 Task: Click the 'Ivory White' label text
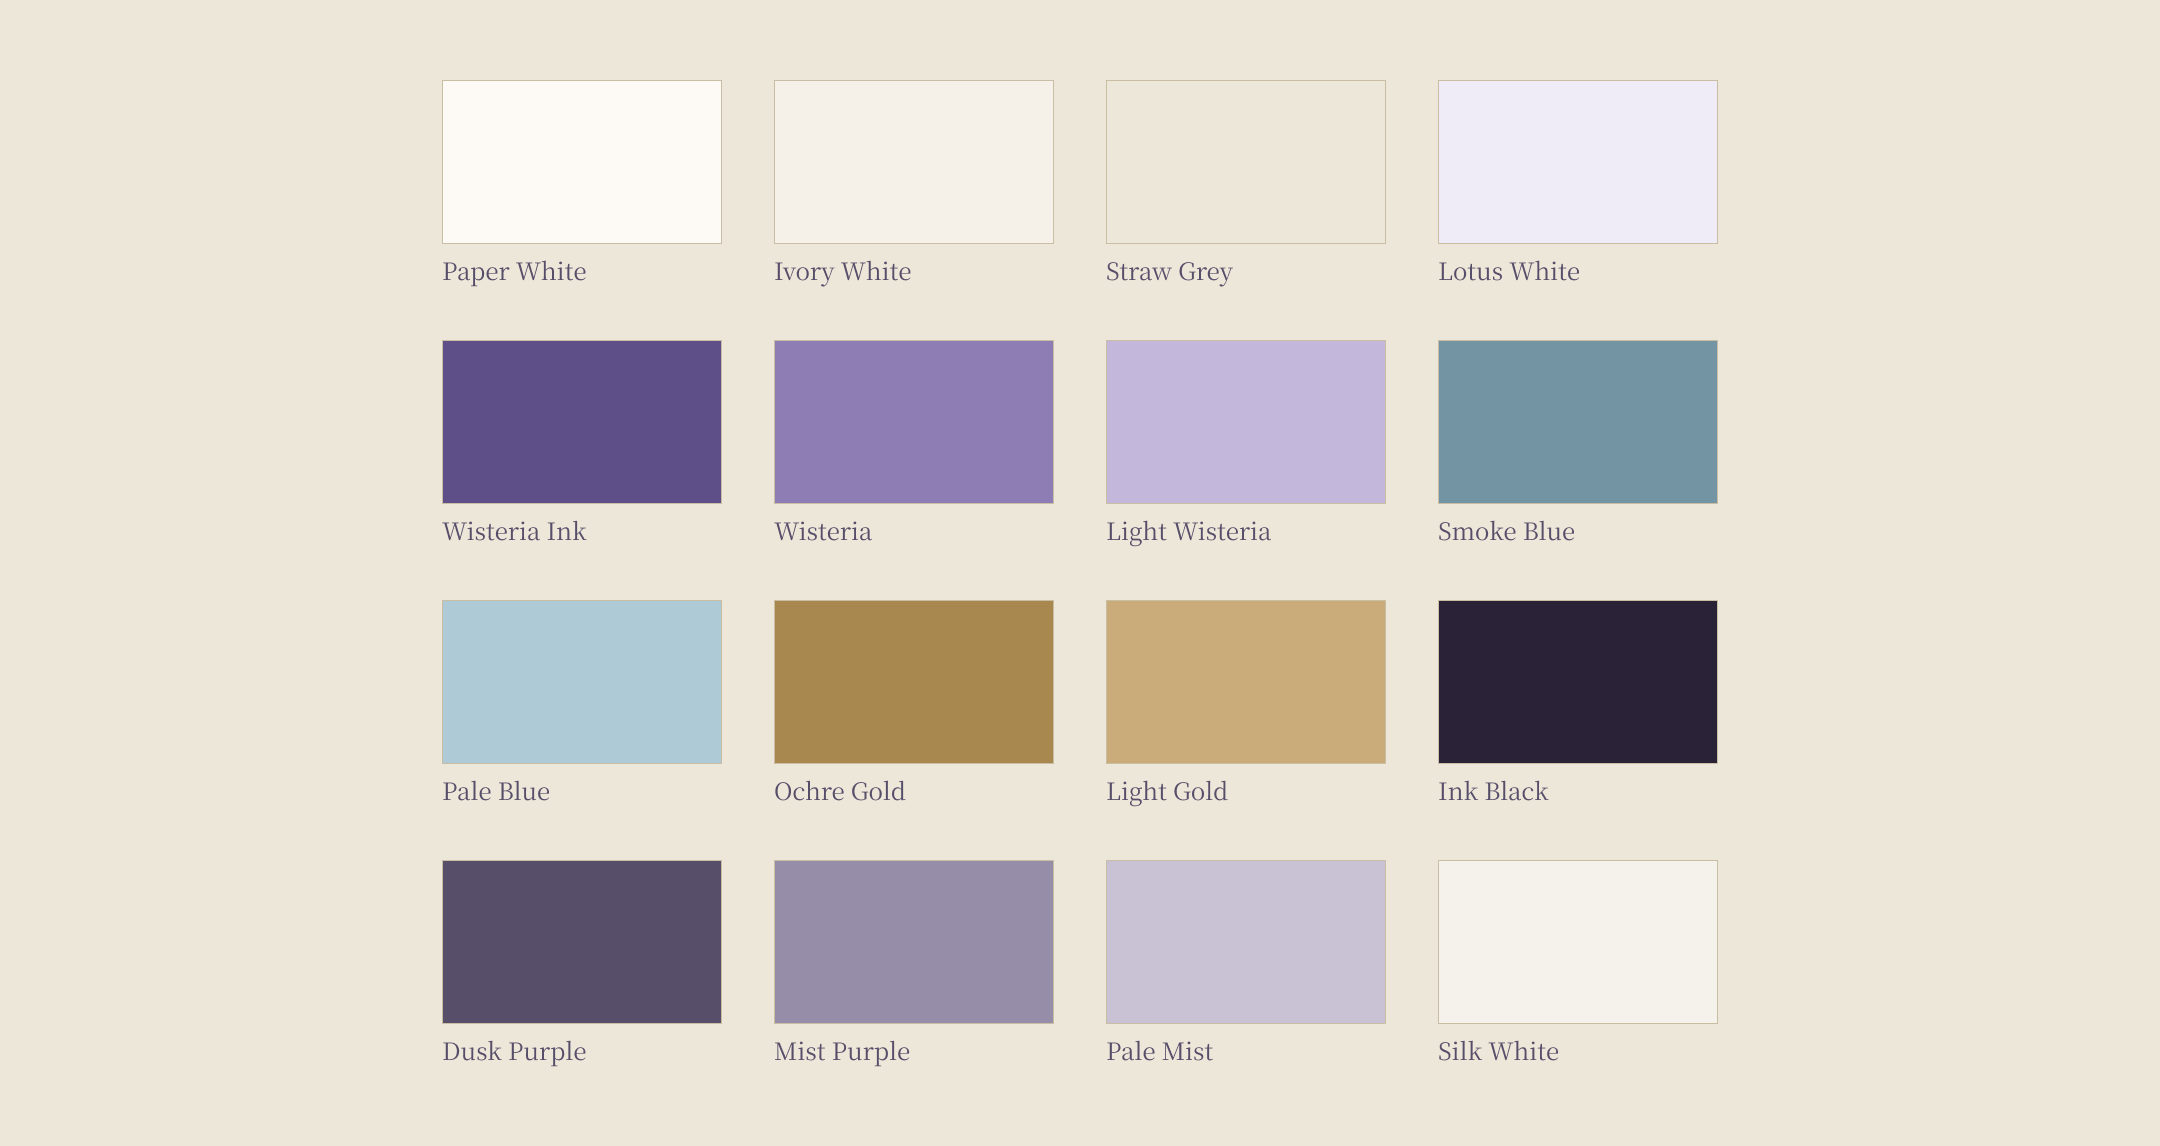[x=843, y=272]
